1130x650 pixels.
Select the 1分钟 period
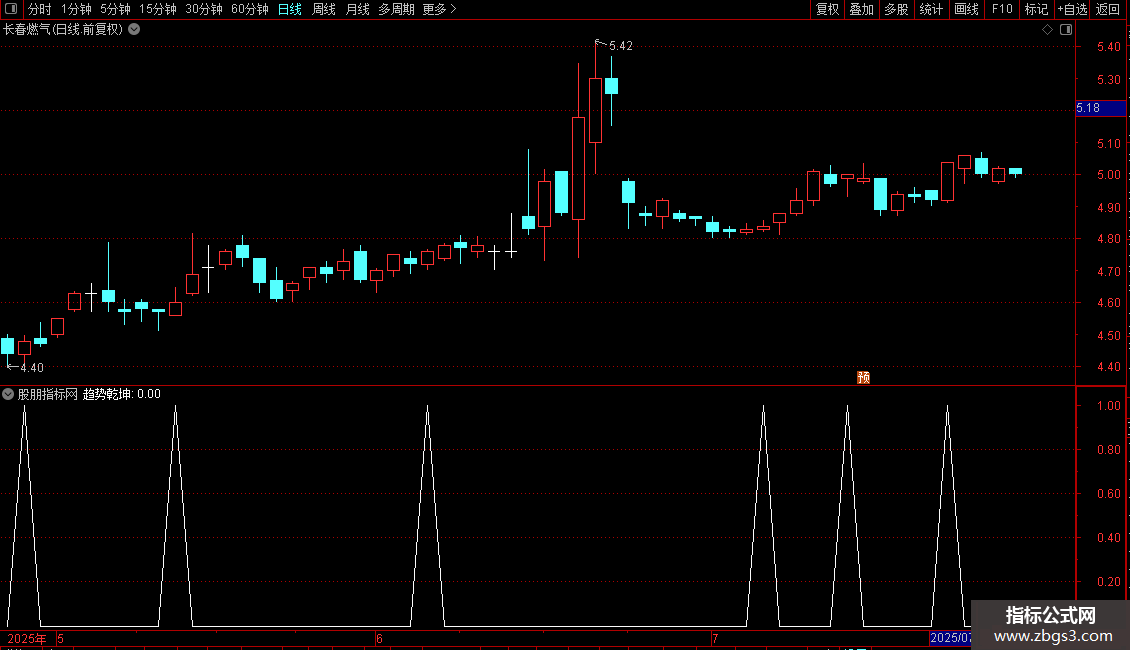[76, 9]
